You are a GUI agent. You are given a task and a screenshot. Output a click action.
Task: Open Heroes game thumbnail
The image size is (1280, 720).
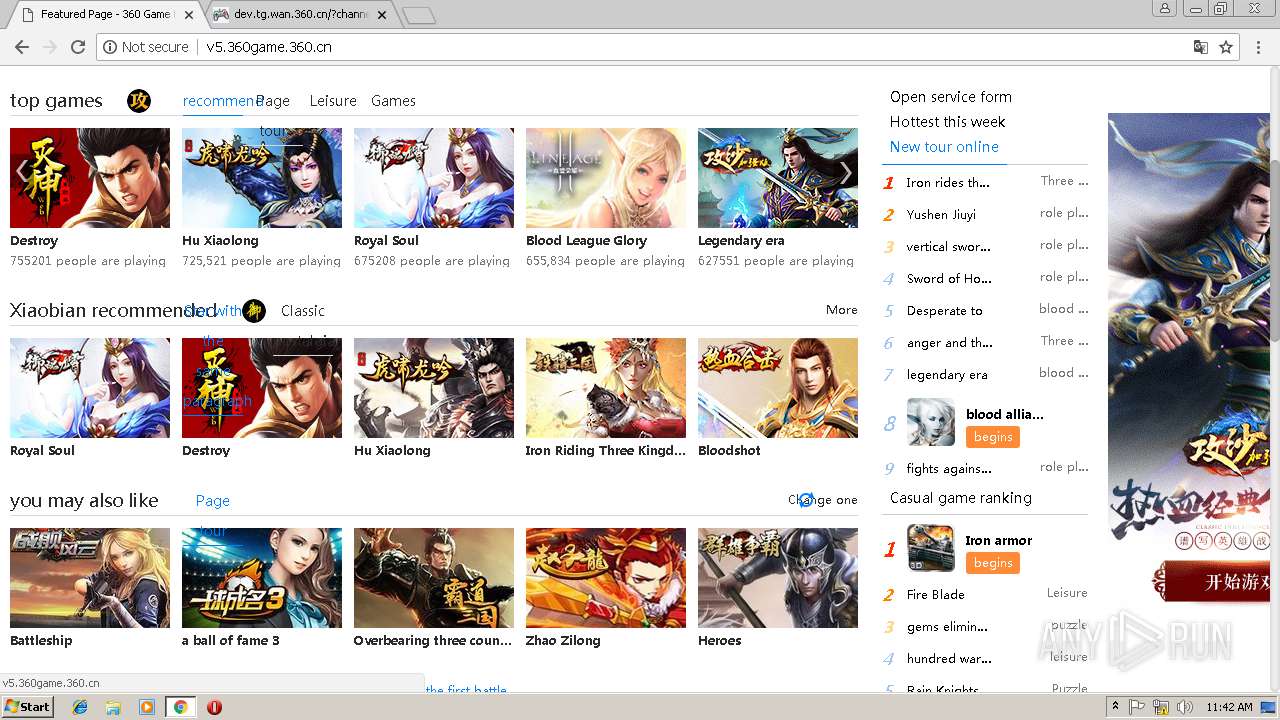coord(778,578)
